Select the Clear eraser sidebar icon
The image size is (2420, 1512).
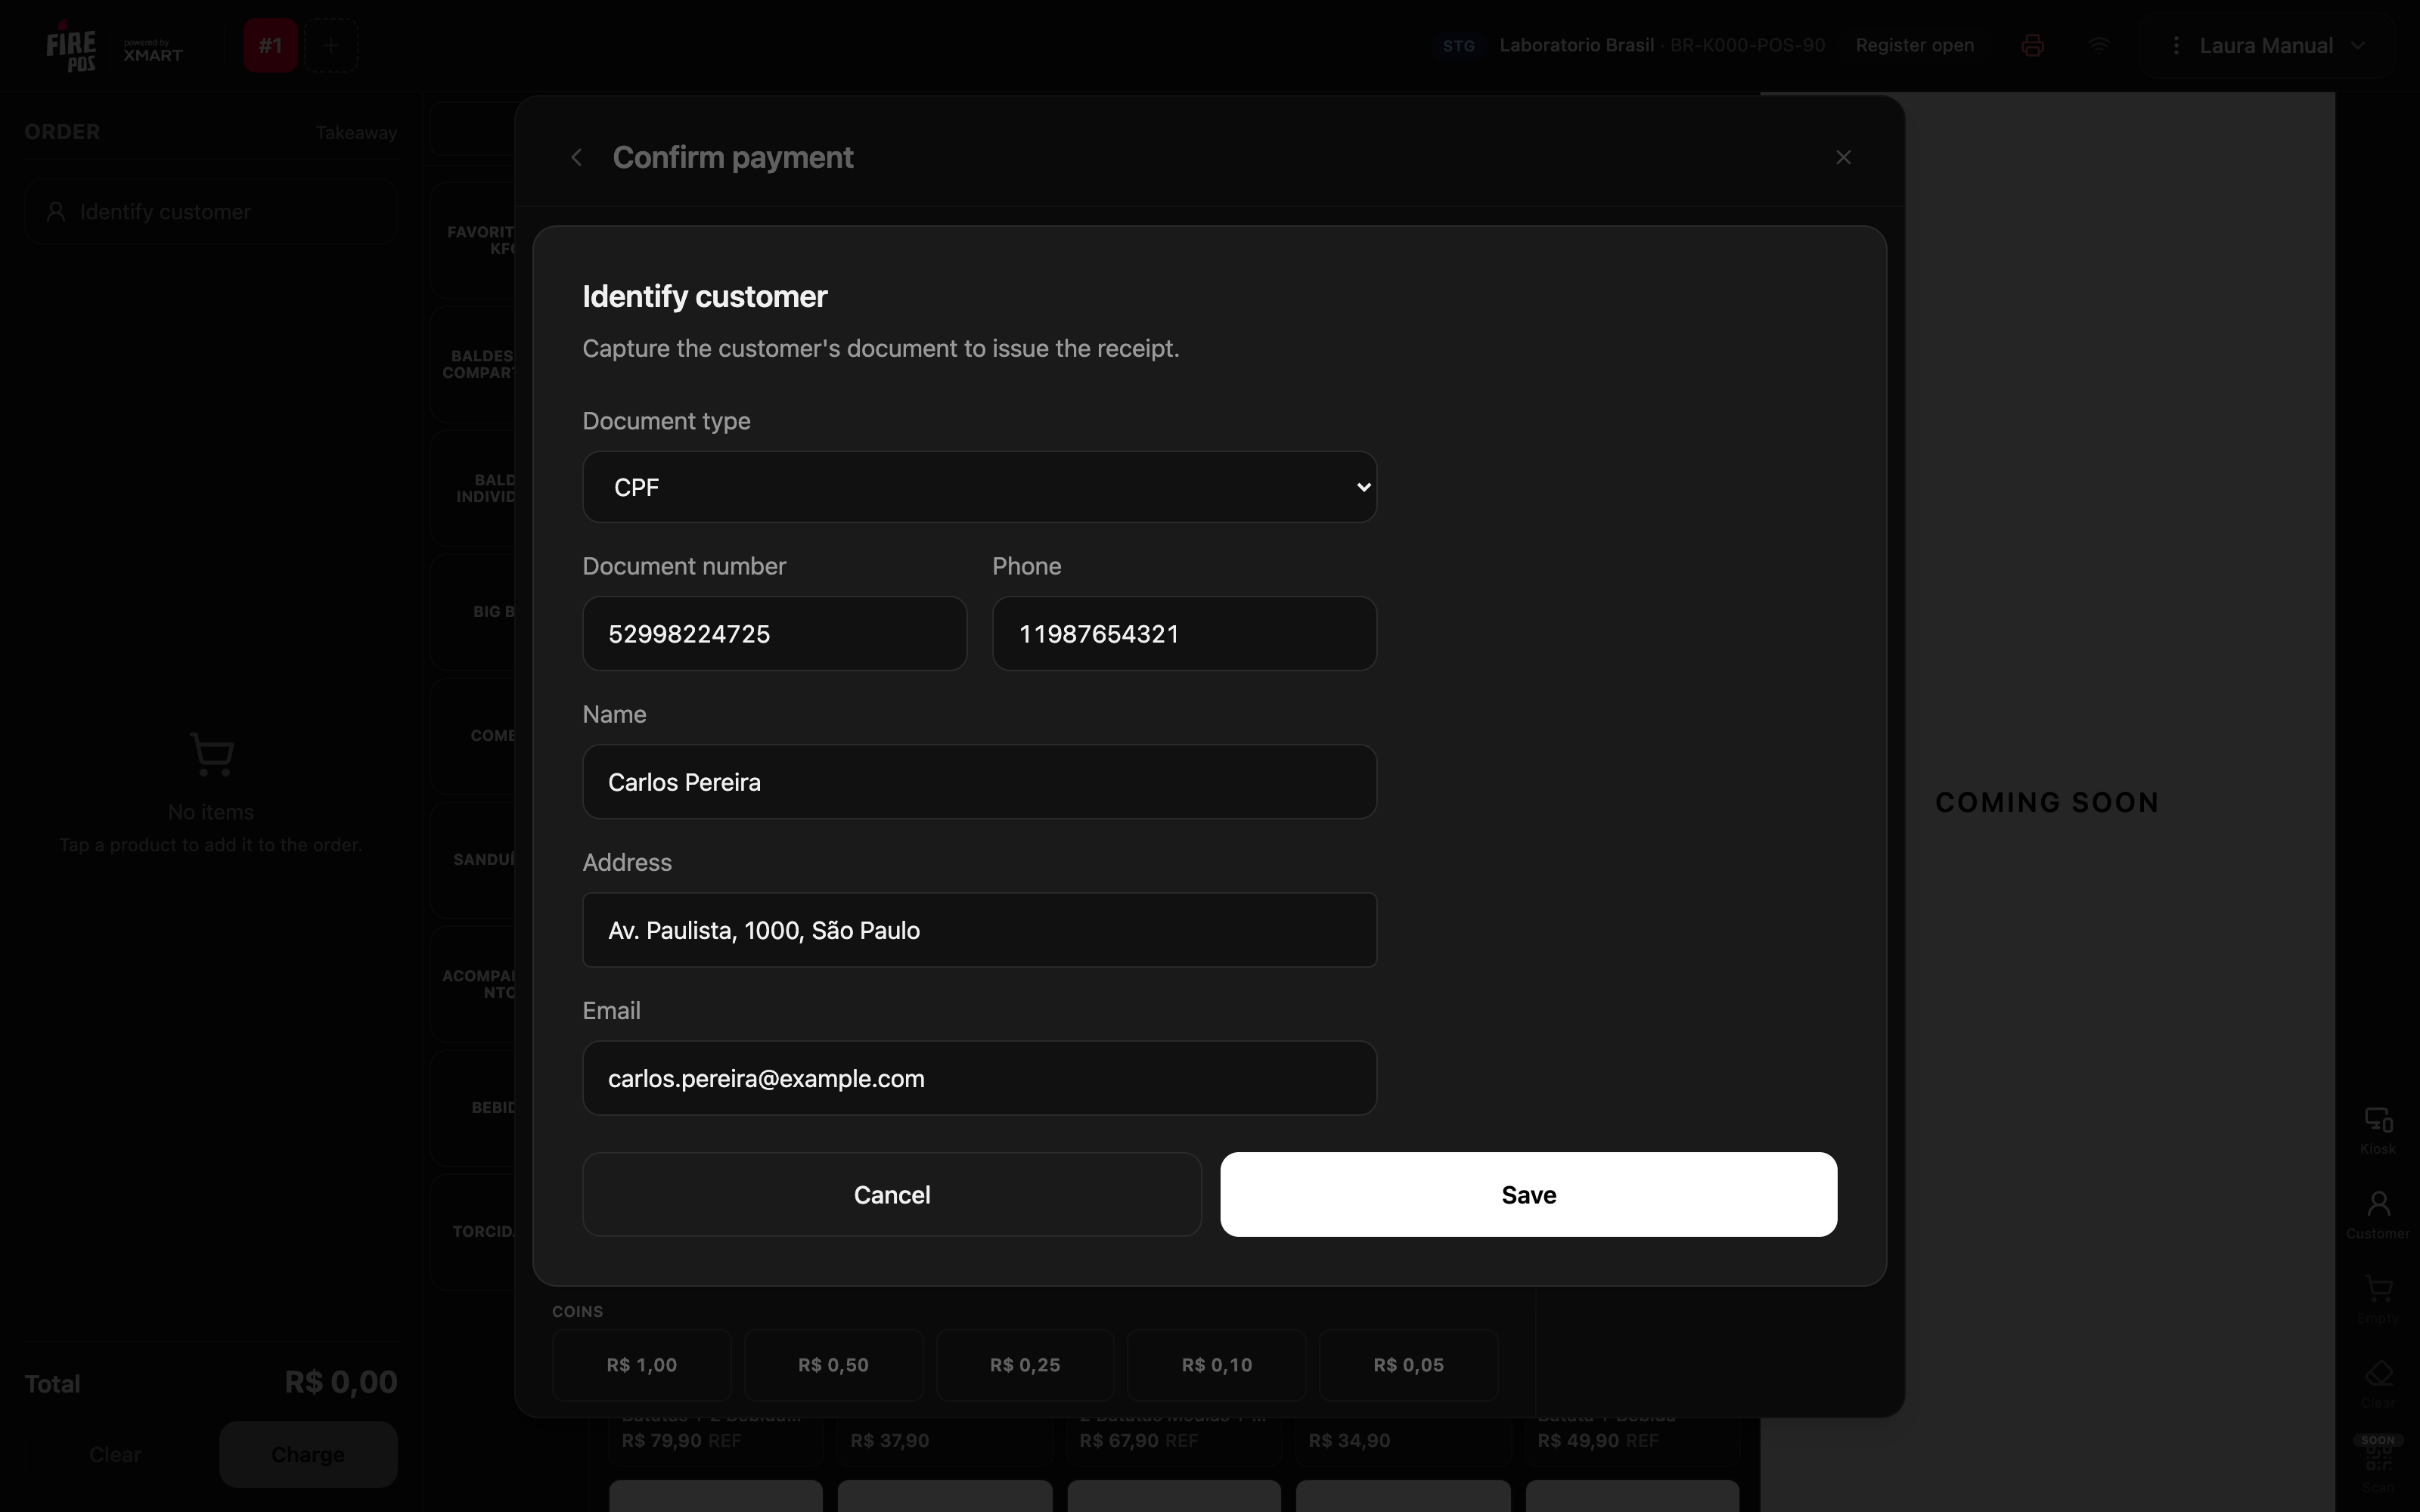coord(2378,1385)
